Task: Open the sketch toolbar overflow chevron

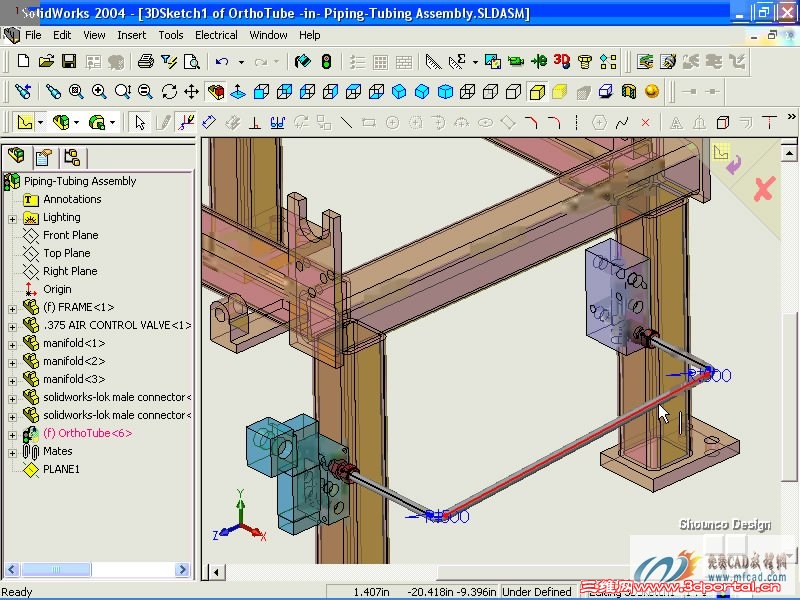Action: point(791,117)
